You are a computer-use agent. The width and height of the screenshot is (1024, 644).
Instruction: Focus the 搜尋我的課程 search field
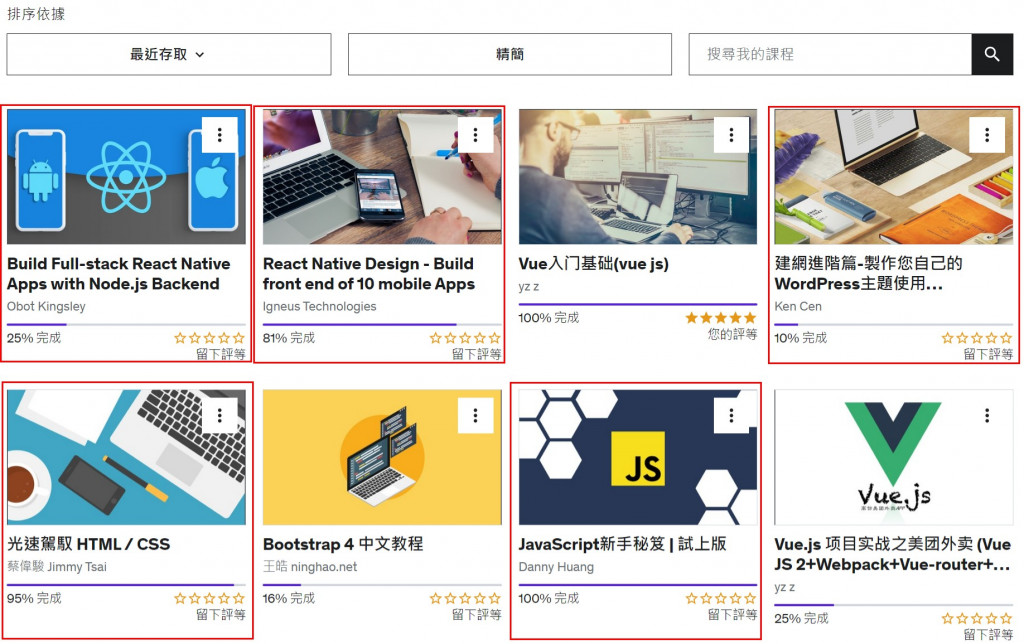830,54
